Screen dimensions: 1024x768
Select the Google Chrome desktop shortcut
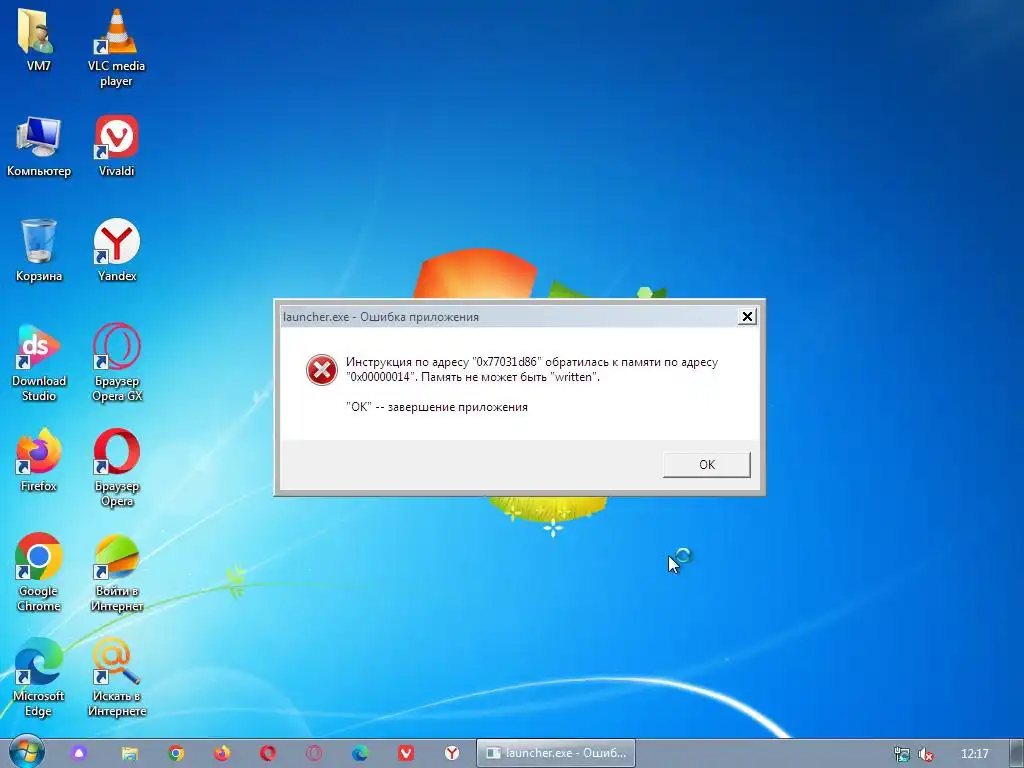(x=39, y=572)
